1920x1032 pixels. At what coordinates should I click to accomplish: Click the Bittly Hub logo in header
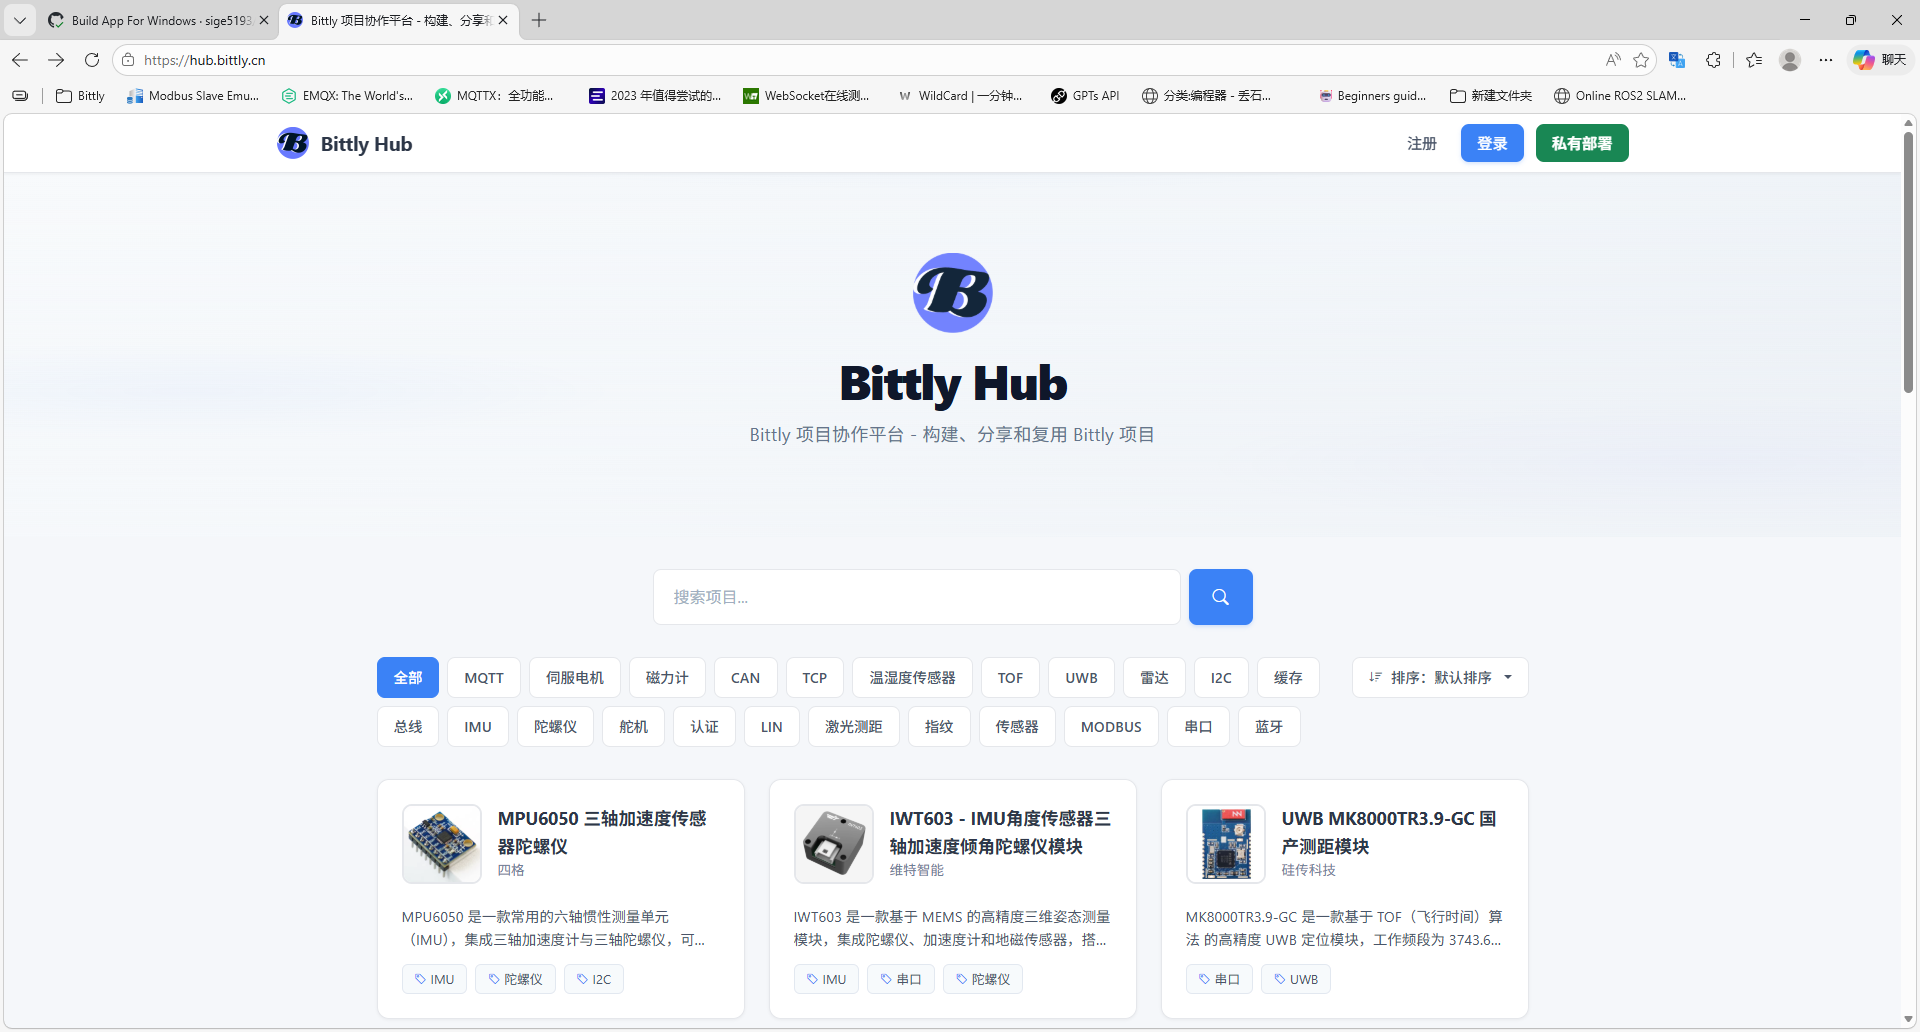[x=345, y=144]
